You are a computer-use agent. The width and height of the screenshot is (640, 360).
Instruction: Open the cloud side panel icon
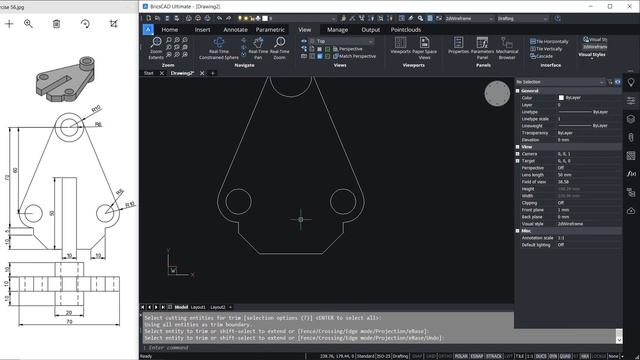coord(631,211)
